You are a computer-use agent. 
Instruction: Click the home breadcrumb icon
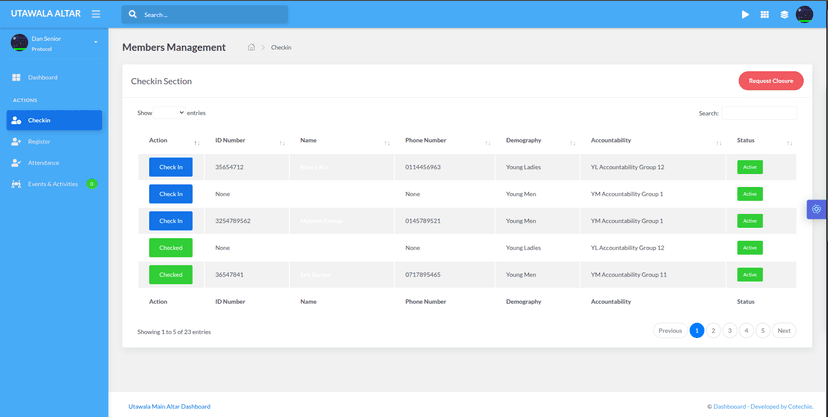(252, 47)
